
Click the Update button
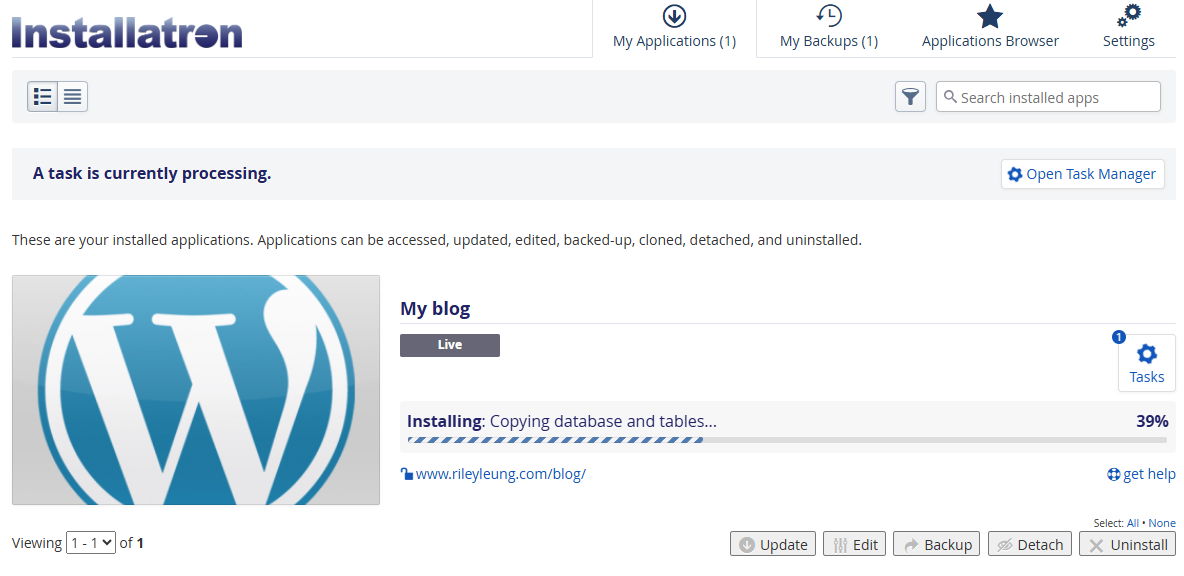(x=773, y=544)
